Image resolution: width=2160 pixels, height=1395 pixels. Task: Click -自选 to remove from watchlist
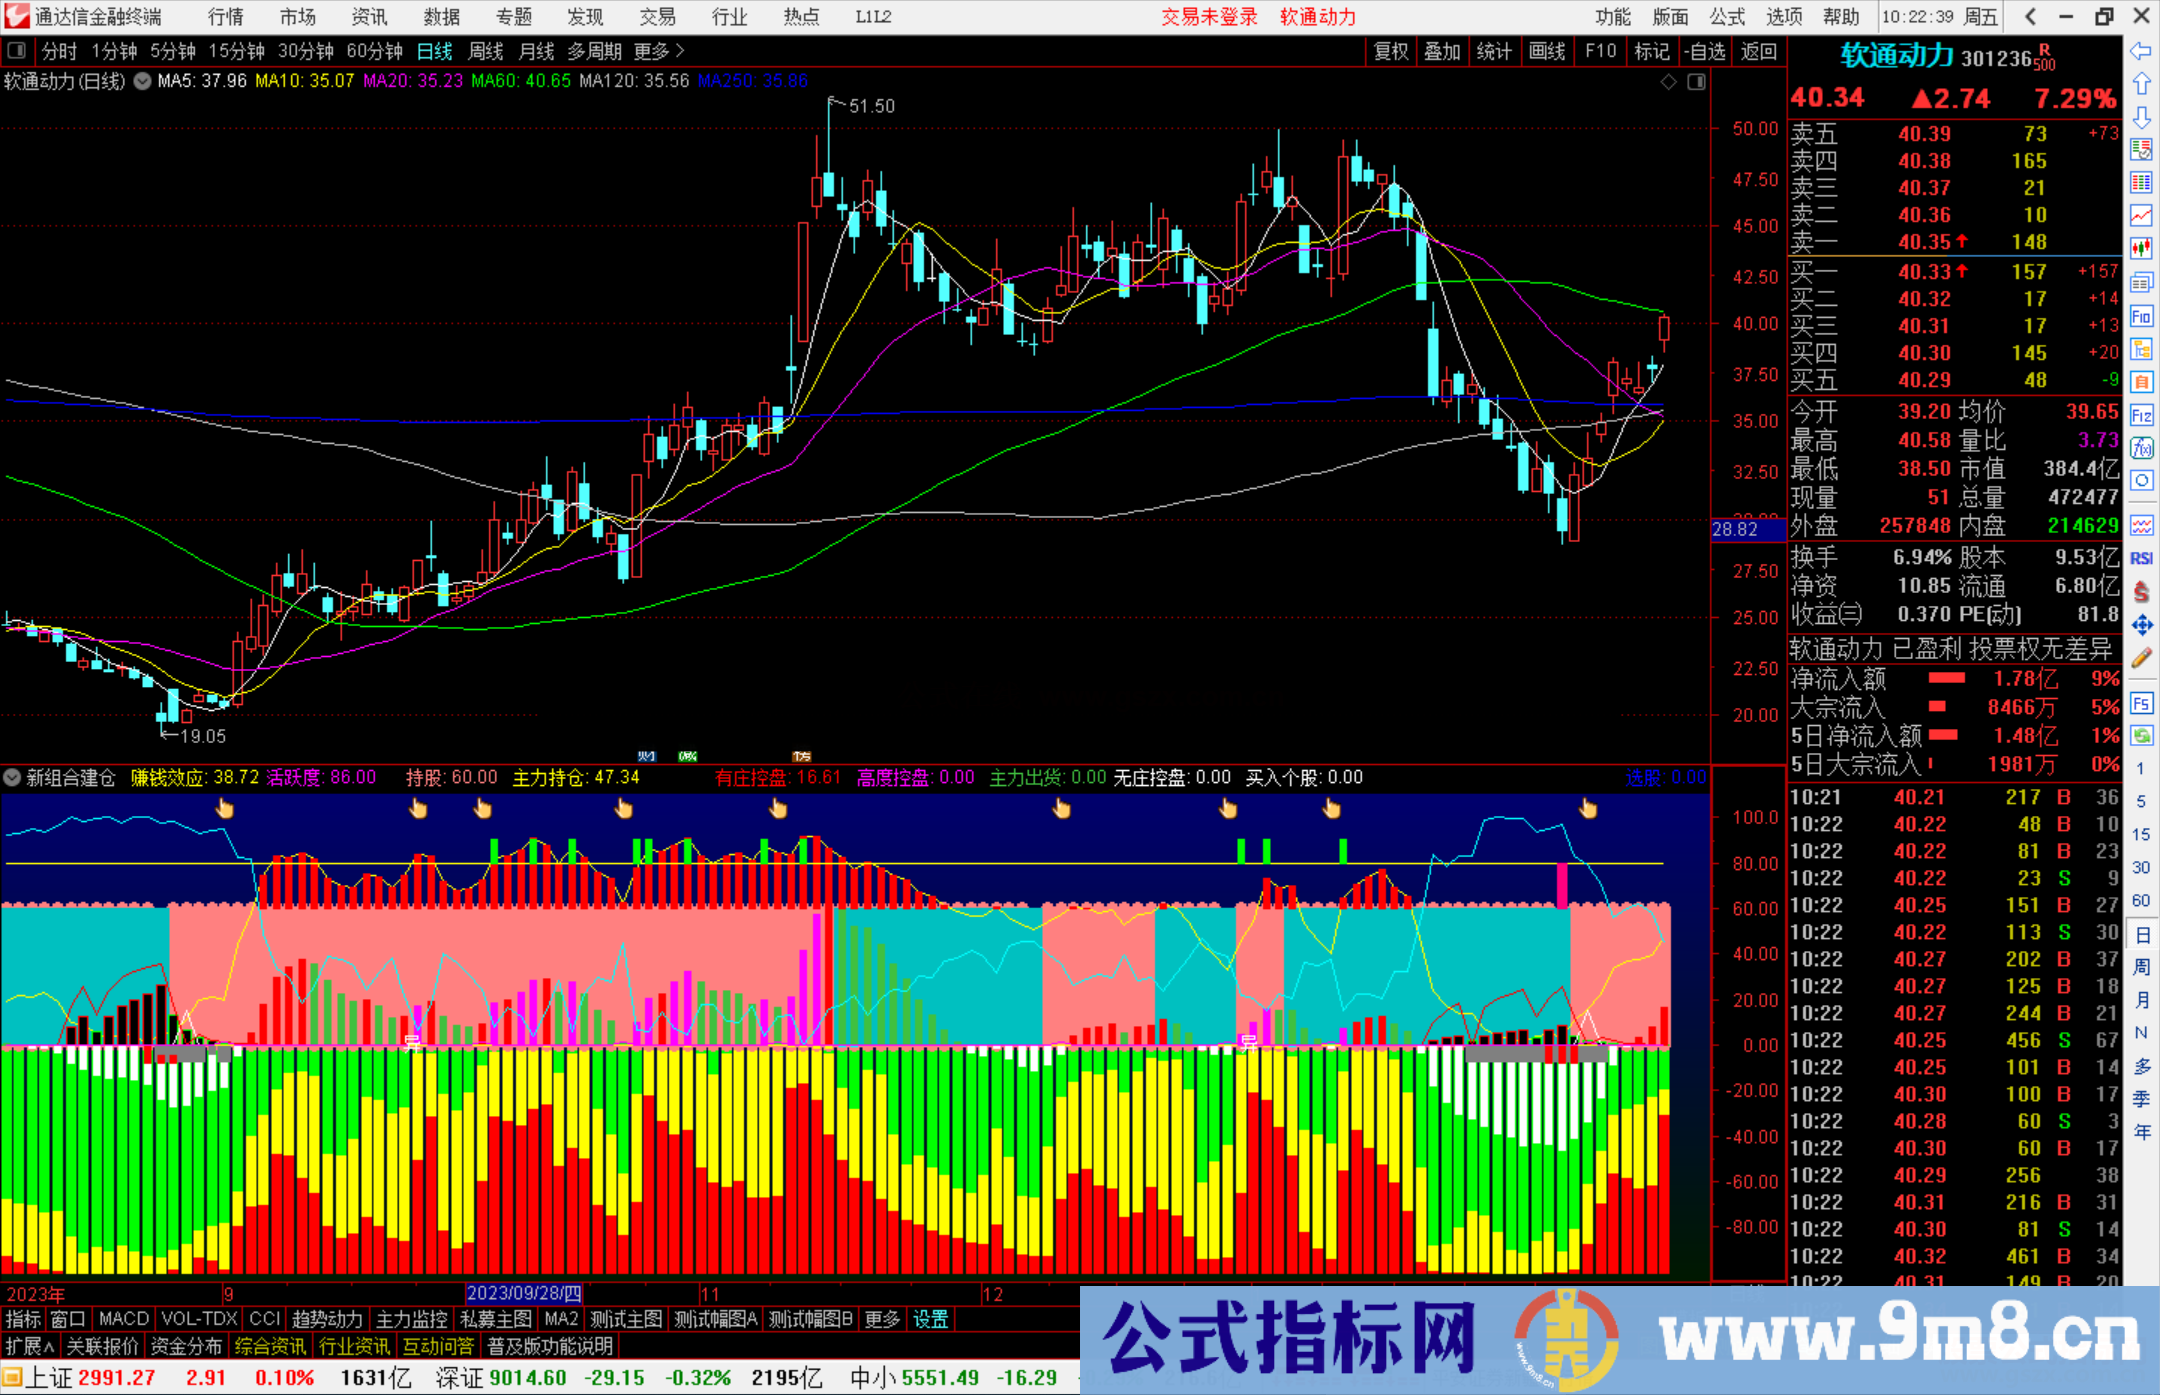coord(1706,51)
